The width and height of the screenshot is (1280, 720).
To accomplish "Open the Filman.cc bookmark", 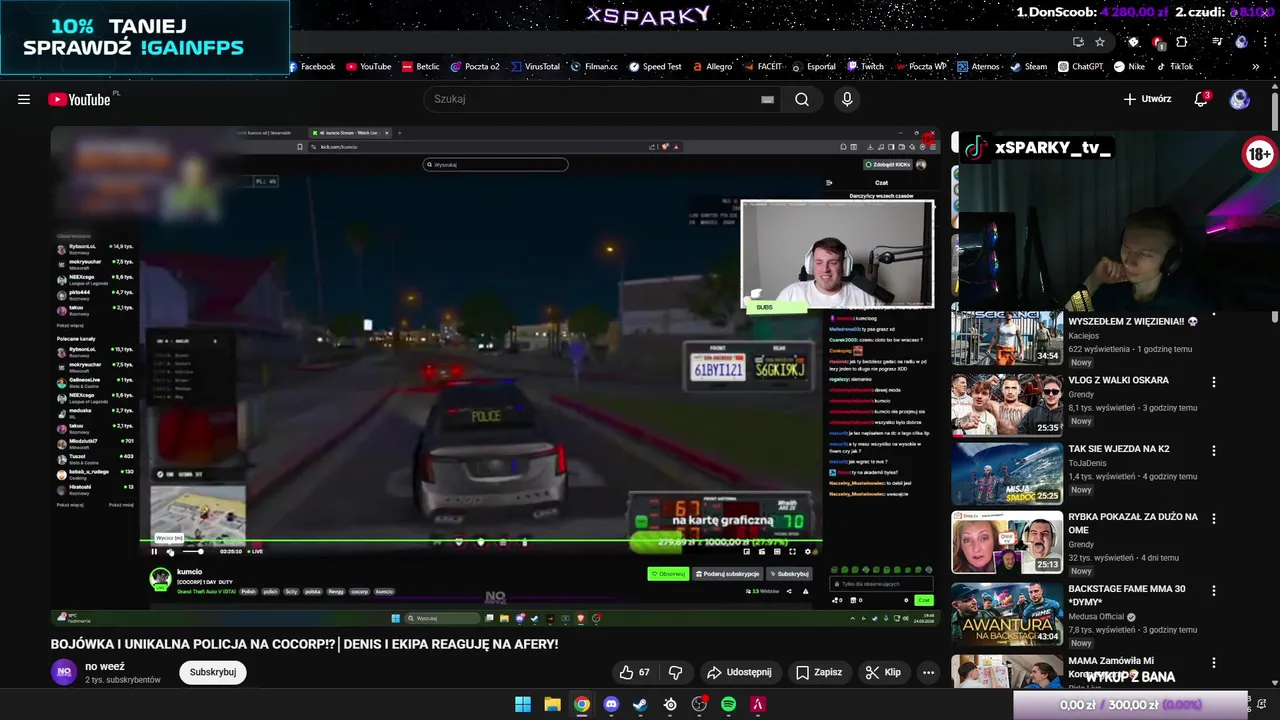I will tap(594, 67).
